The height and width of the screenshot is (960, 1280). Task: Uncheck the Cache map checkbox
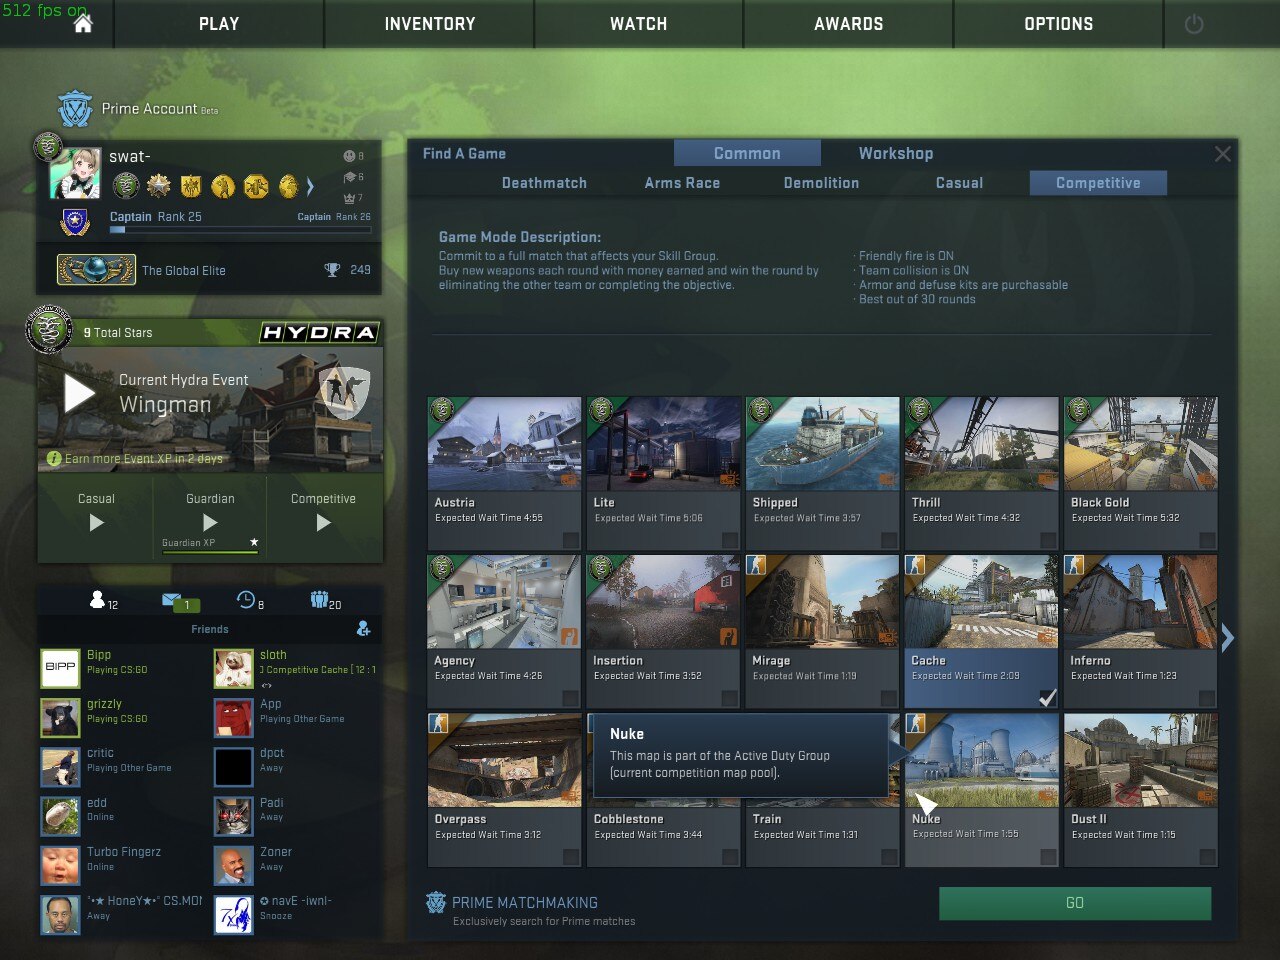tap(1047, 698)
